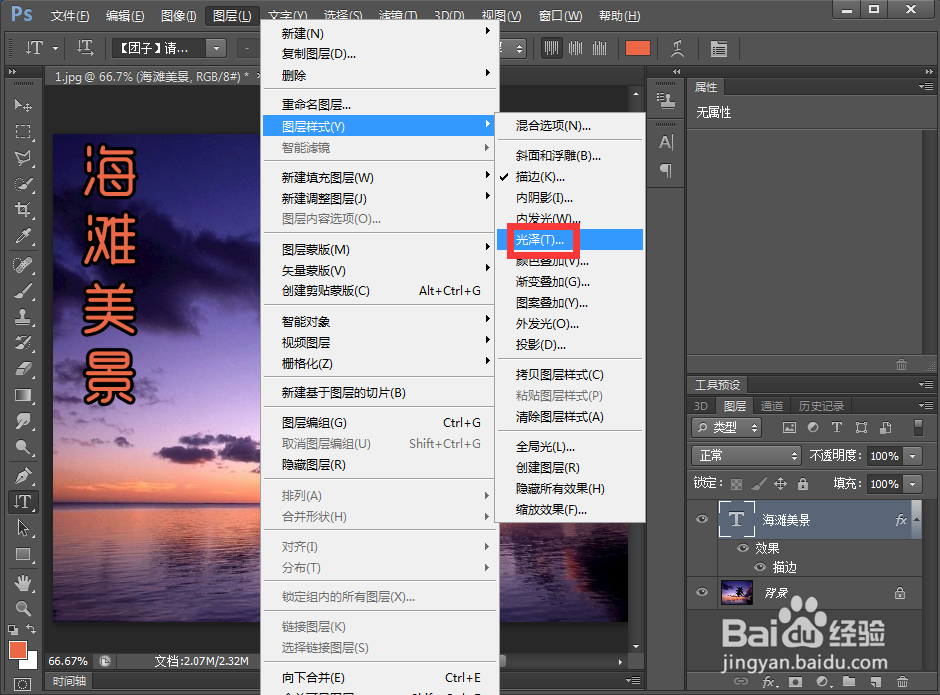
Task: Toggle visibility of 海滩美景 text layer
Action: pyautogui.click(x=702, y=518)
